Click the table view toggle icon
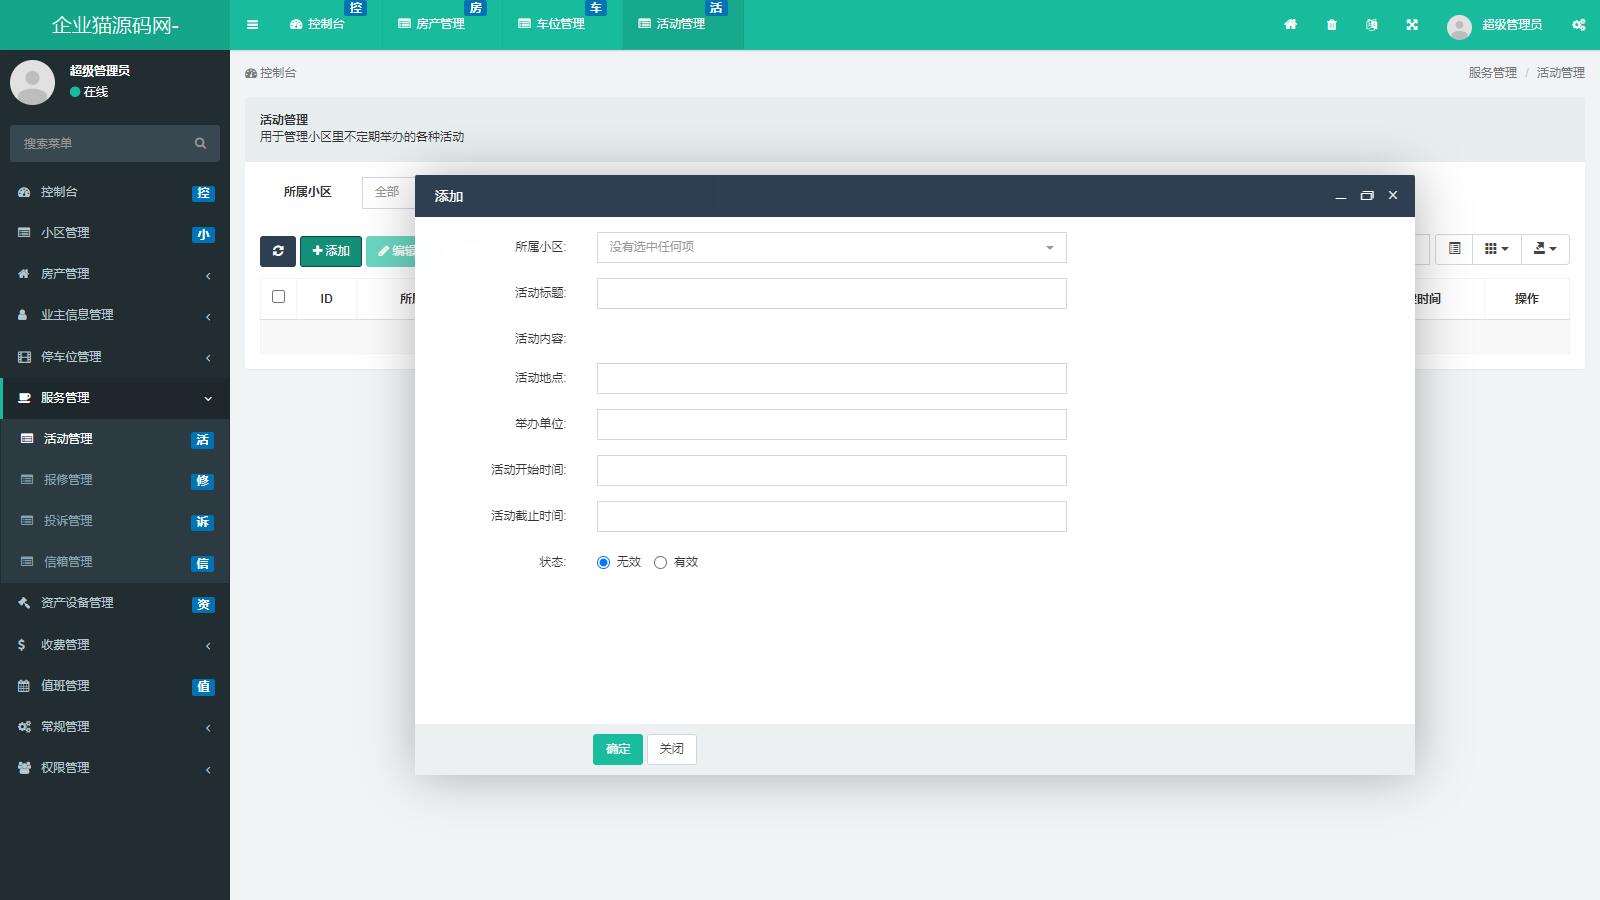The width and height of the screenshot is (1600, 900). click(x=1455, y=249)
